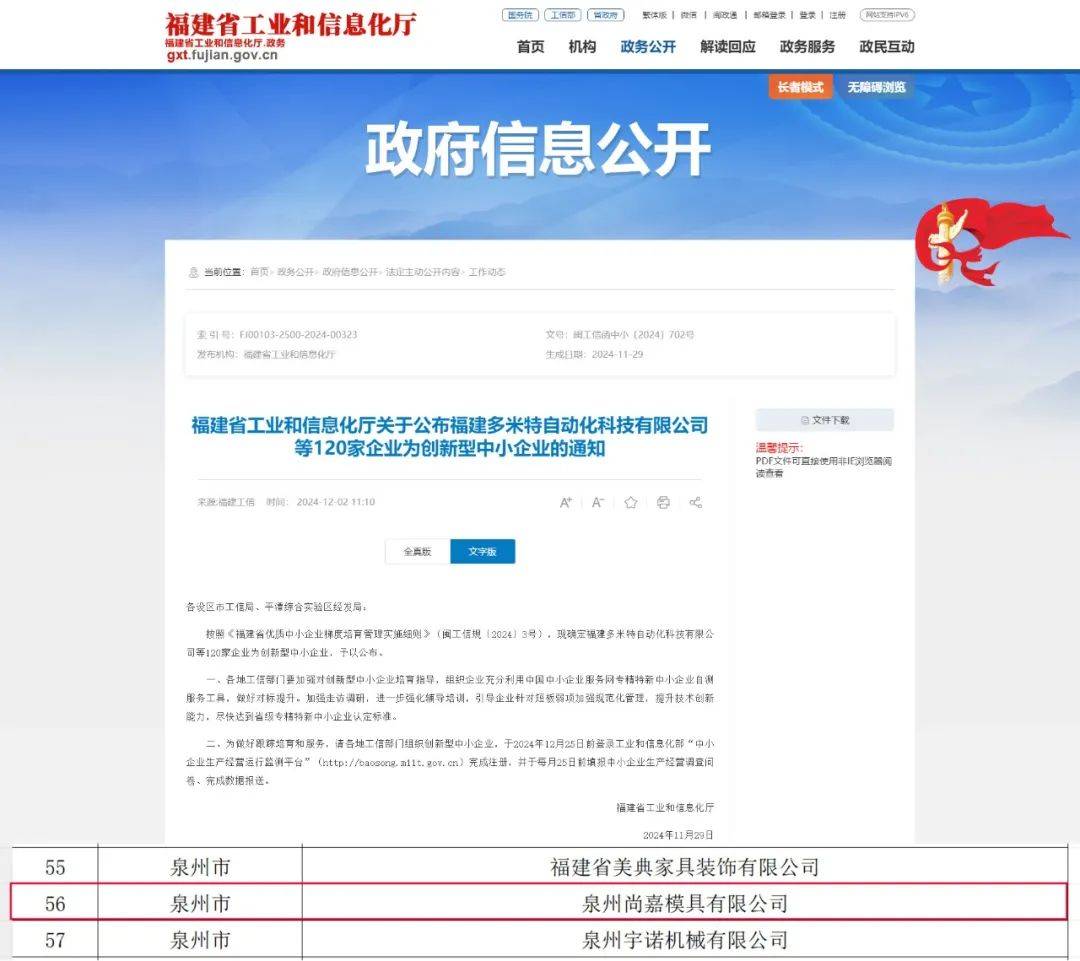Image resolution: width=1080 pixels, height=961 pixels.
Task: Click breadcrumb link 政务公开
Action: (295, 272)
